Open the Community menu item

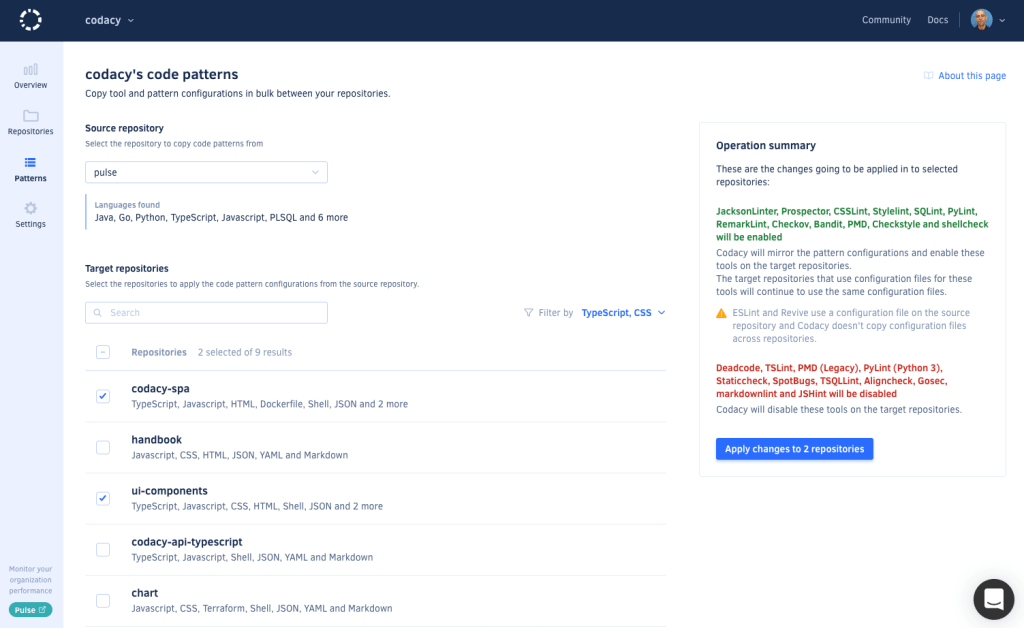pos(886,19)
